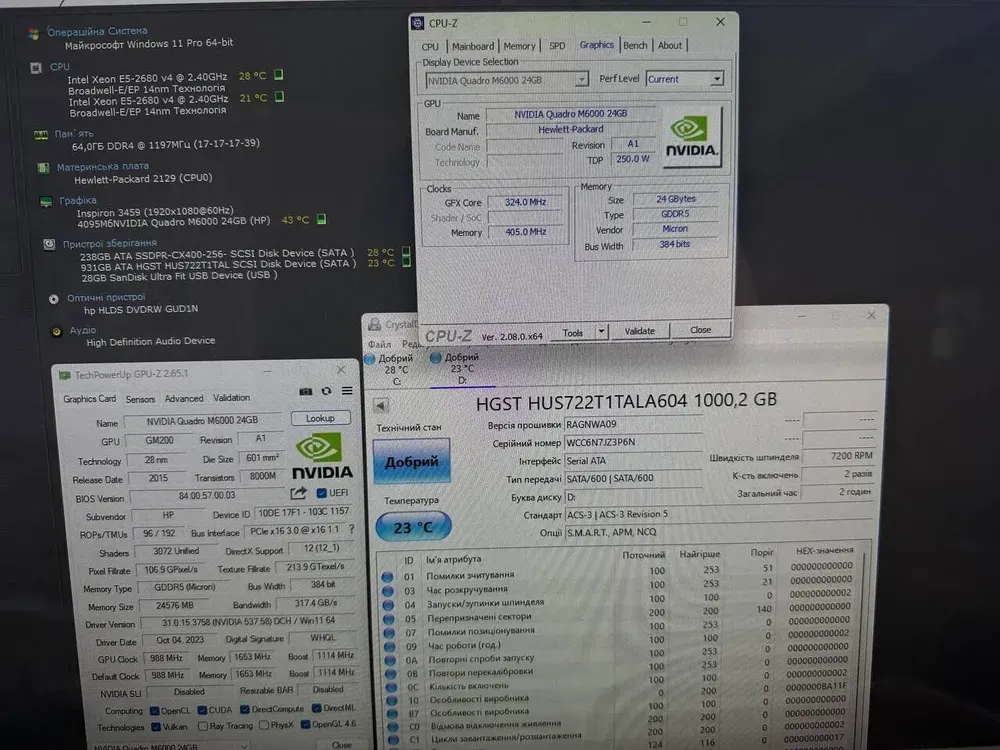
Task: Click the Validate button in CPU-Z
Action: 639,331
